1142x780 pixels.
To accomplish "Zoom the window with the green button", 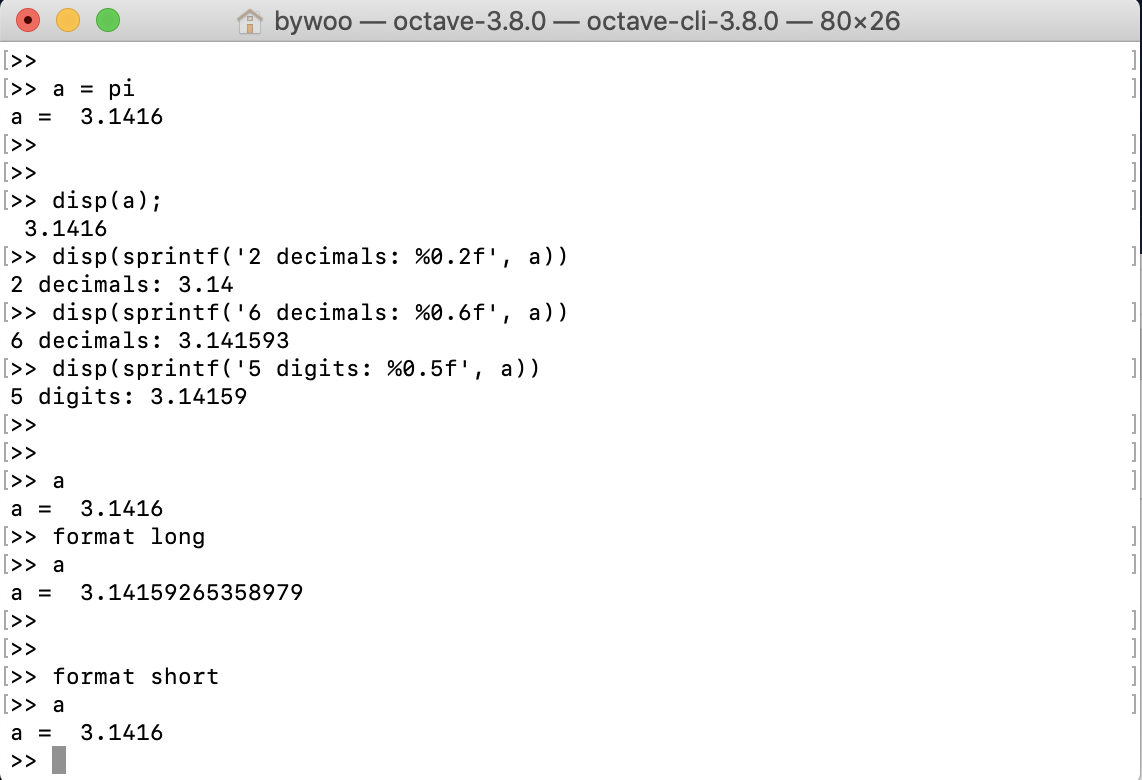I will pyautogui.click(x=108, y=20).
